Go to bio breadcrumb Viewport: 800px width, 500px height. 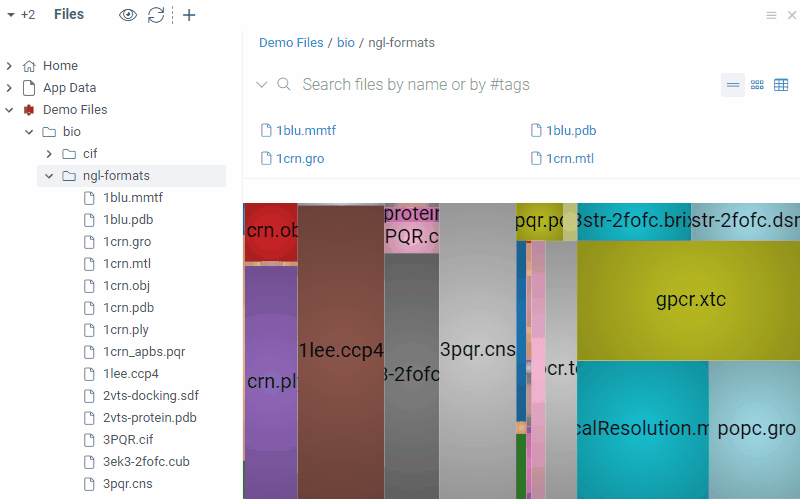[345, 43]
